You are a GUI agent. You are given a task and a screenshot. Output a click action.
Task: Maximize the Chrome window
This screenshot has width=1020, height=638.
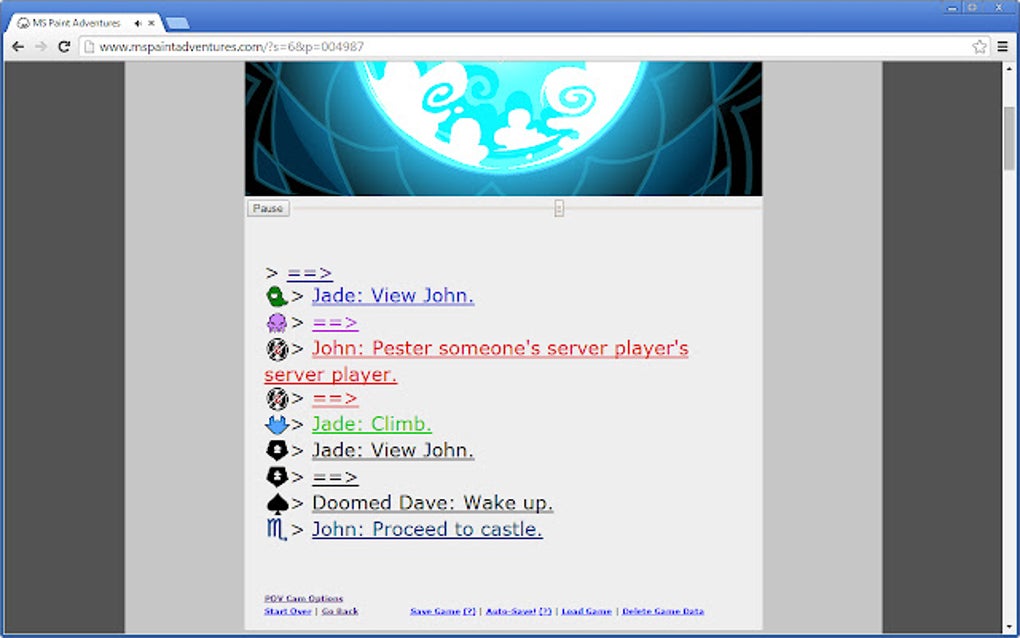point(972,8)
